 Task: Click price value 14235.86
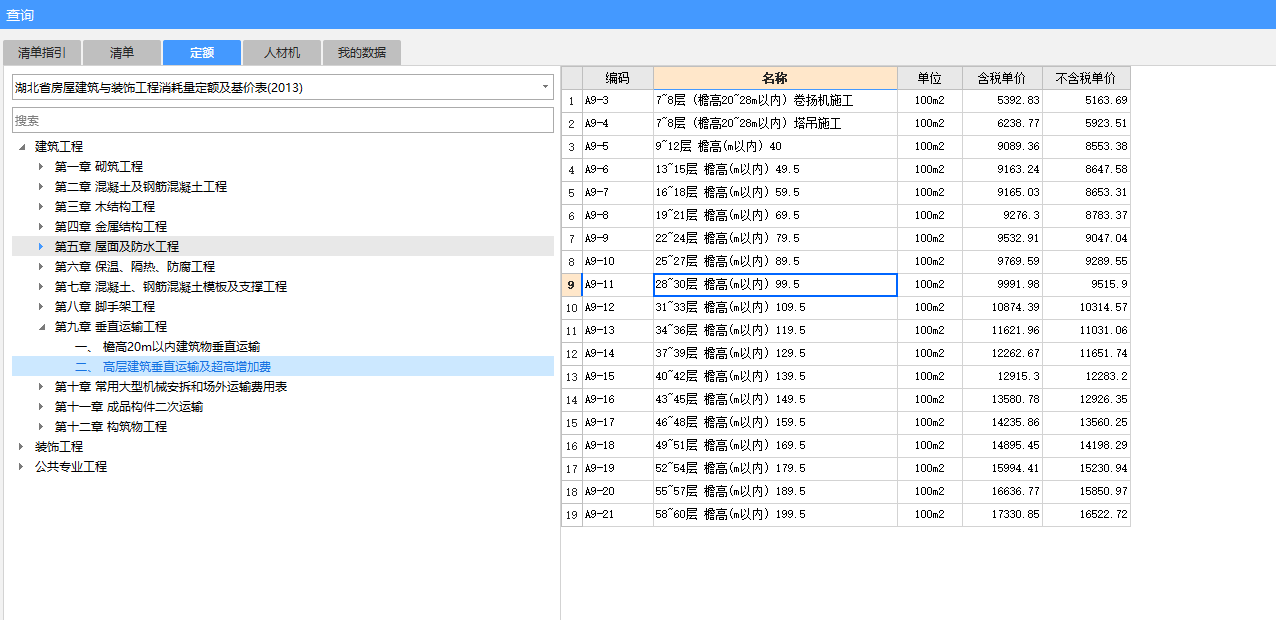1002,423
